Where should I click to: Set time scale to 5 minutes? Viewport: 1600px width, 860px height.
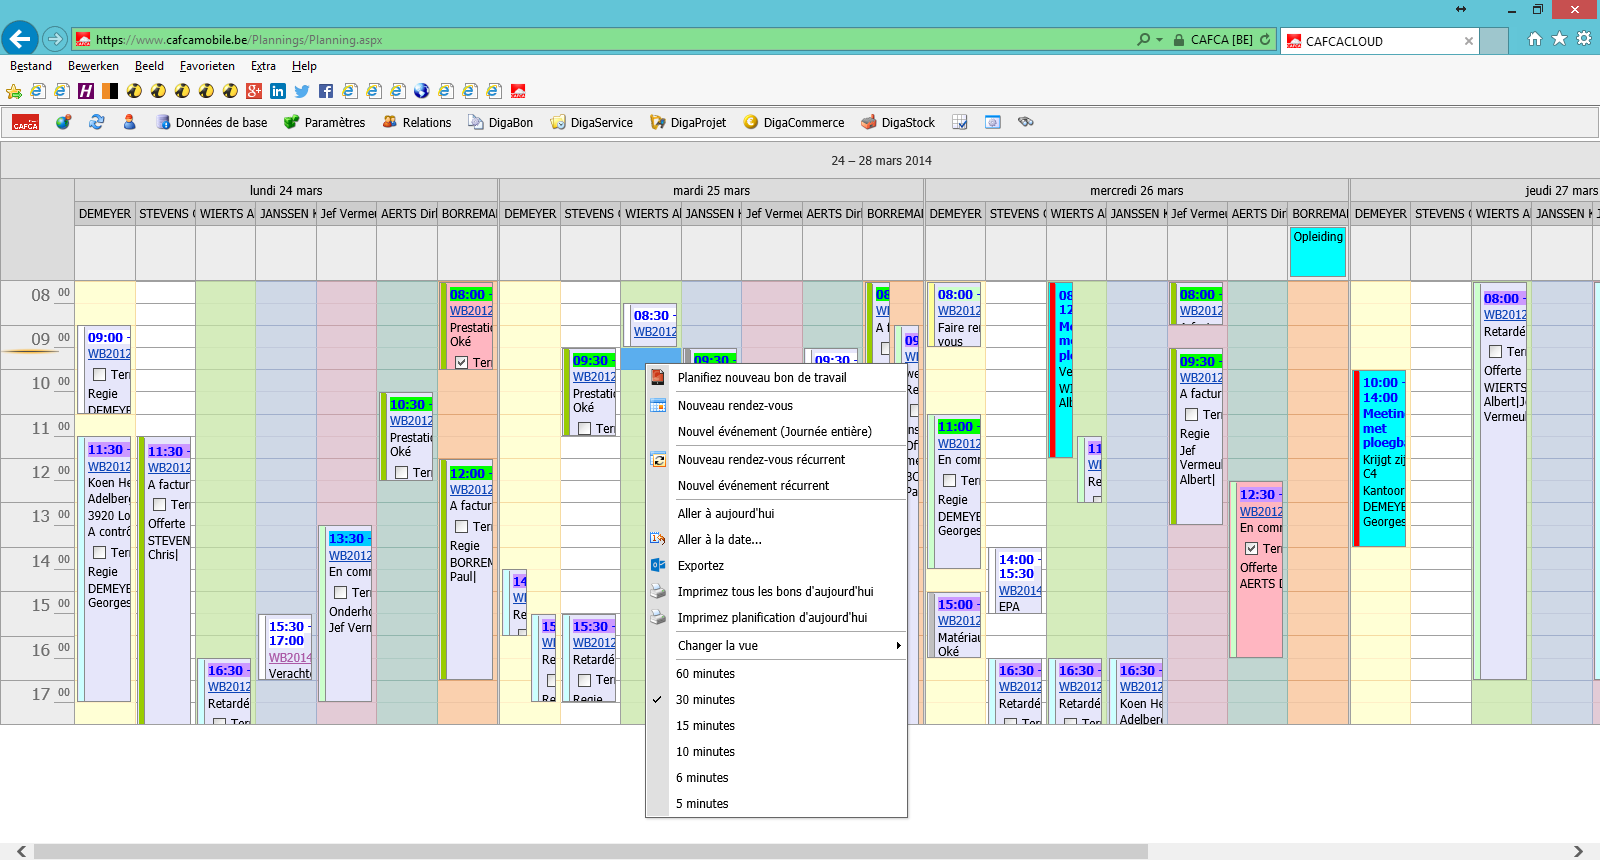776,804
